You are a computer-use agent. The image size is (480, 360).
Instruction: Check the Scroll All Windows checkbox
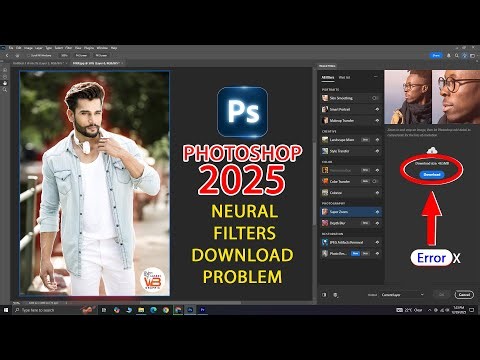(x=29, y=55)
